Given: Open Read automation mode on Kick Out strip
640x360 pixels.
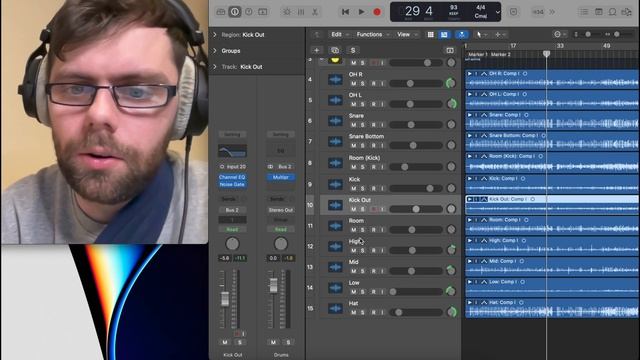Looking at the screenshot, I should pyautogui.click(x=232, y=229).
